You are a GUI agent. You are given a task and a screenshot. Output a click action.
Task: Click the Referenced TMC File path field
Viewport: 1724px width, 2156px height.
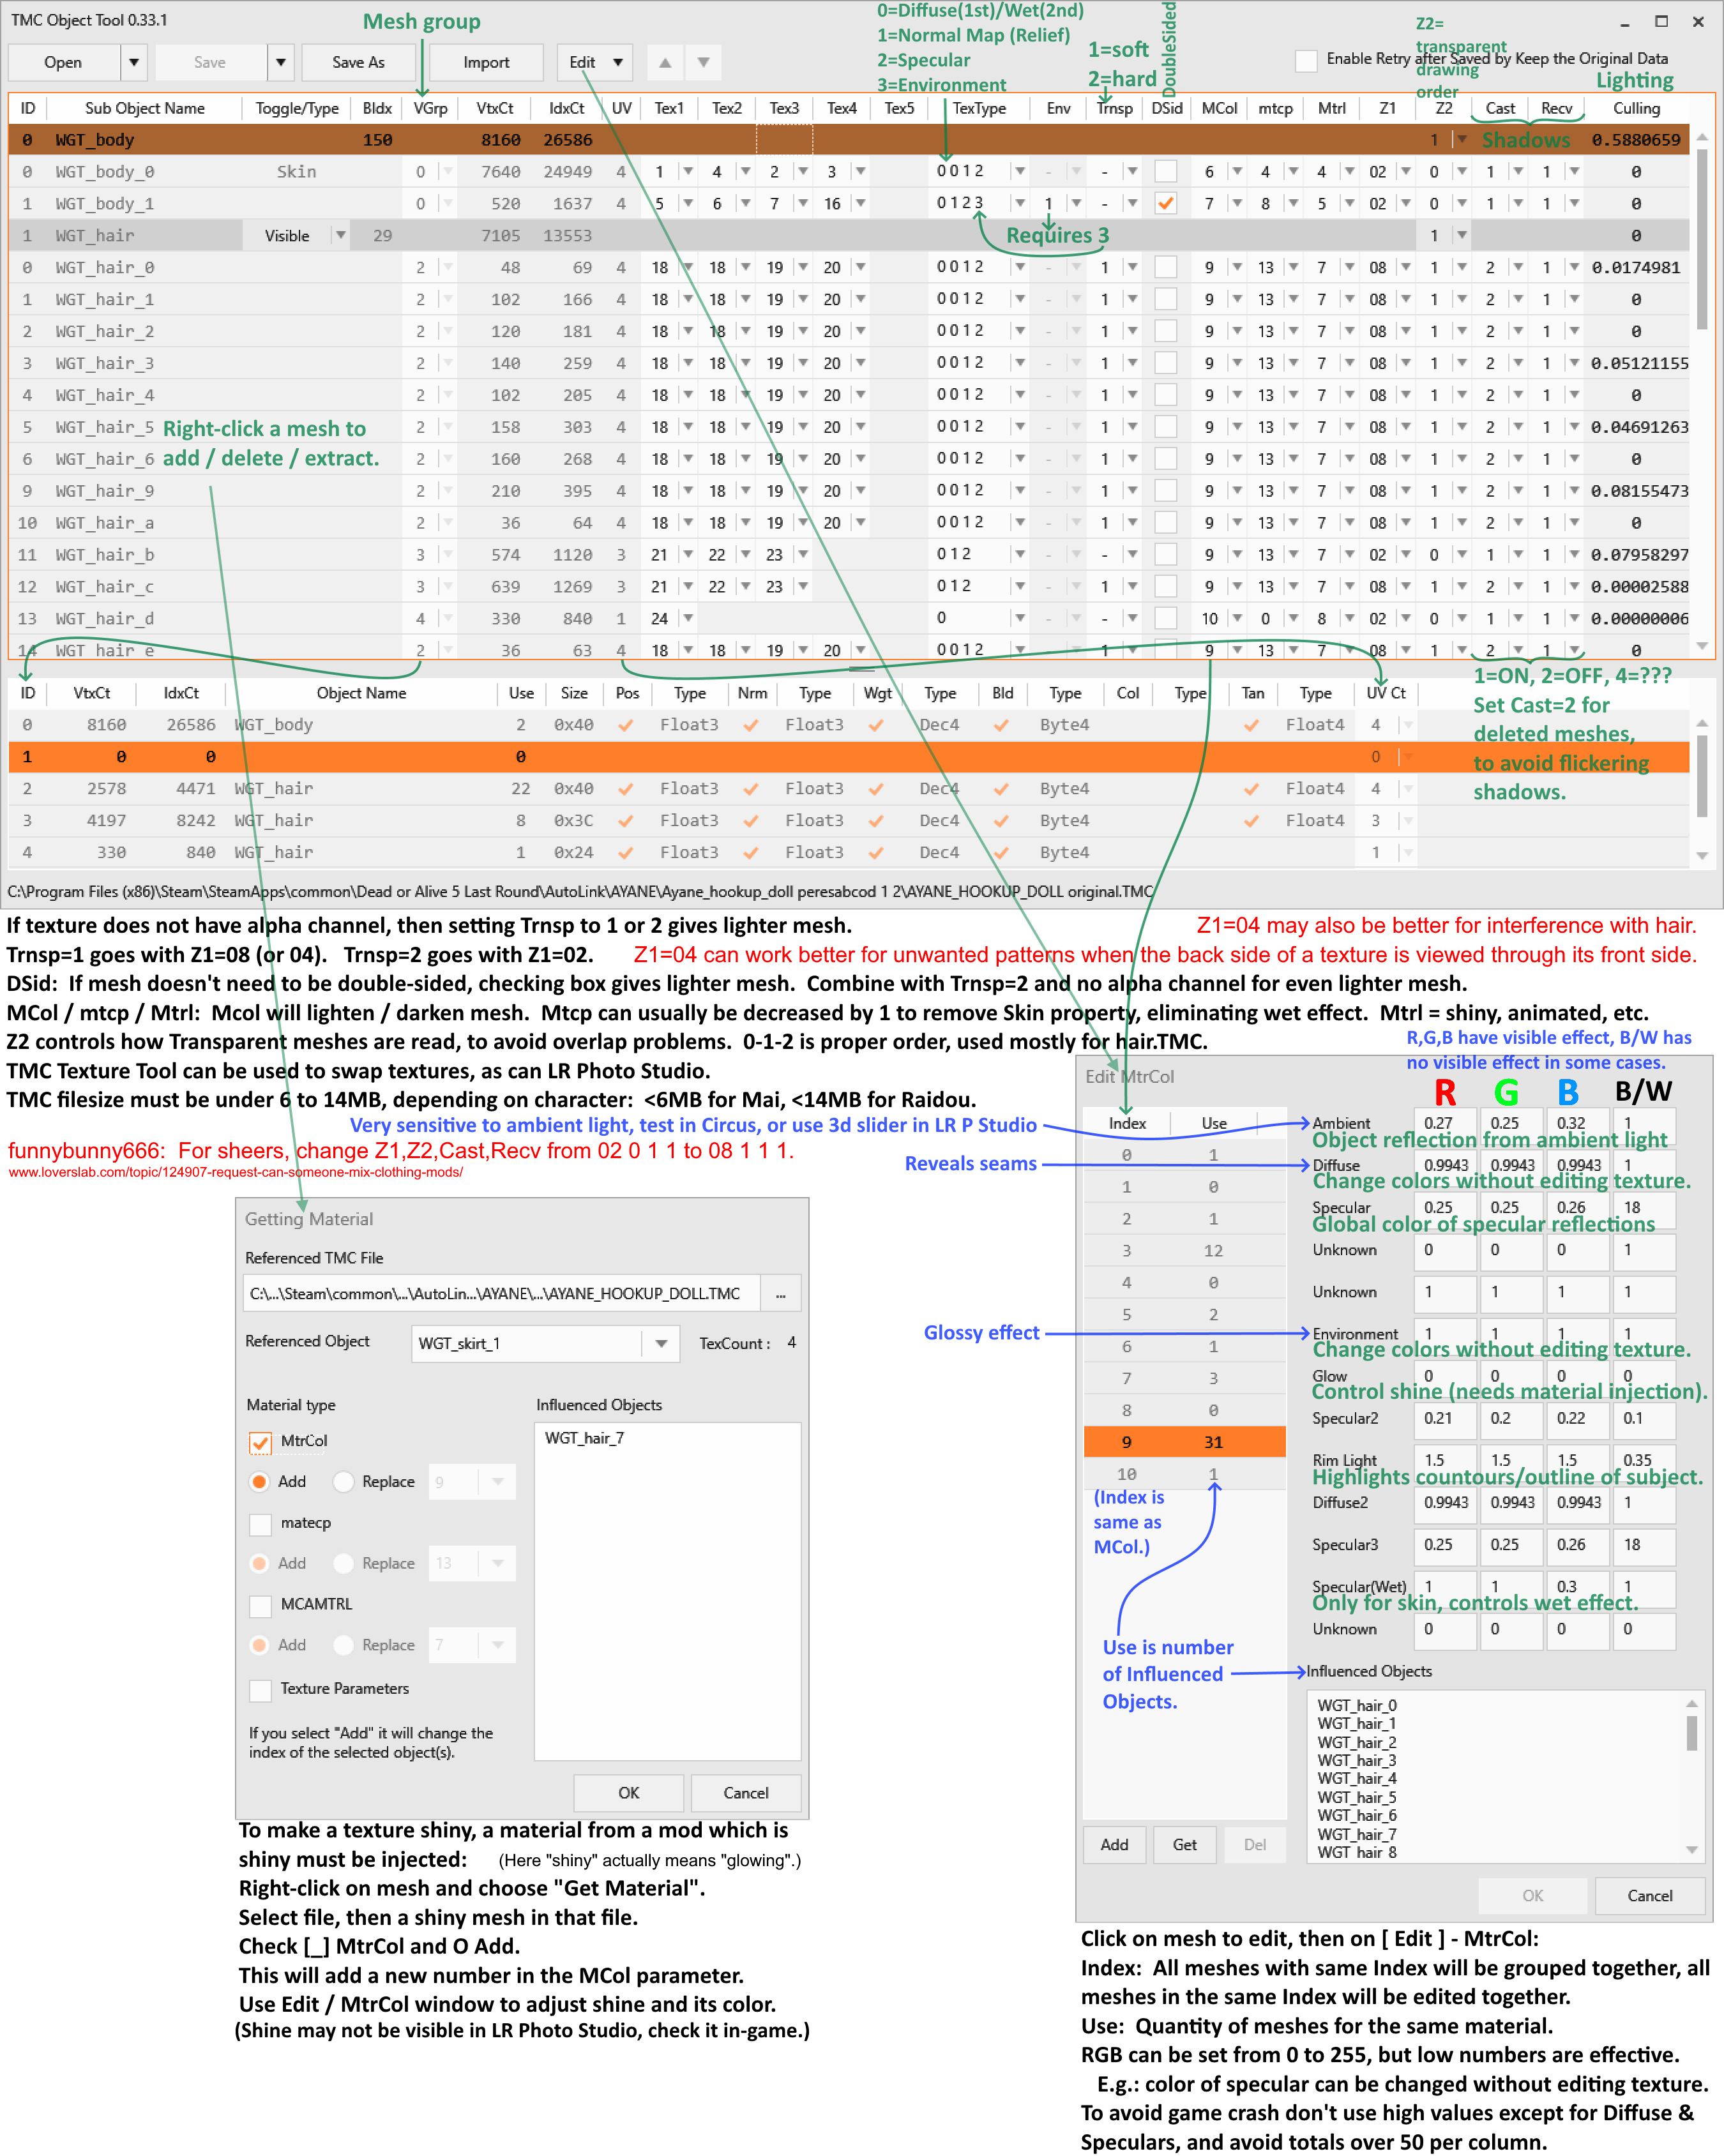click(x=501, y=1294)
